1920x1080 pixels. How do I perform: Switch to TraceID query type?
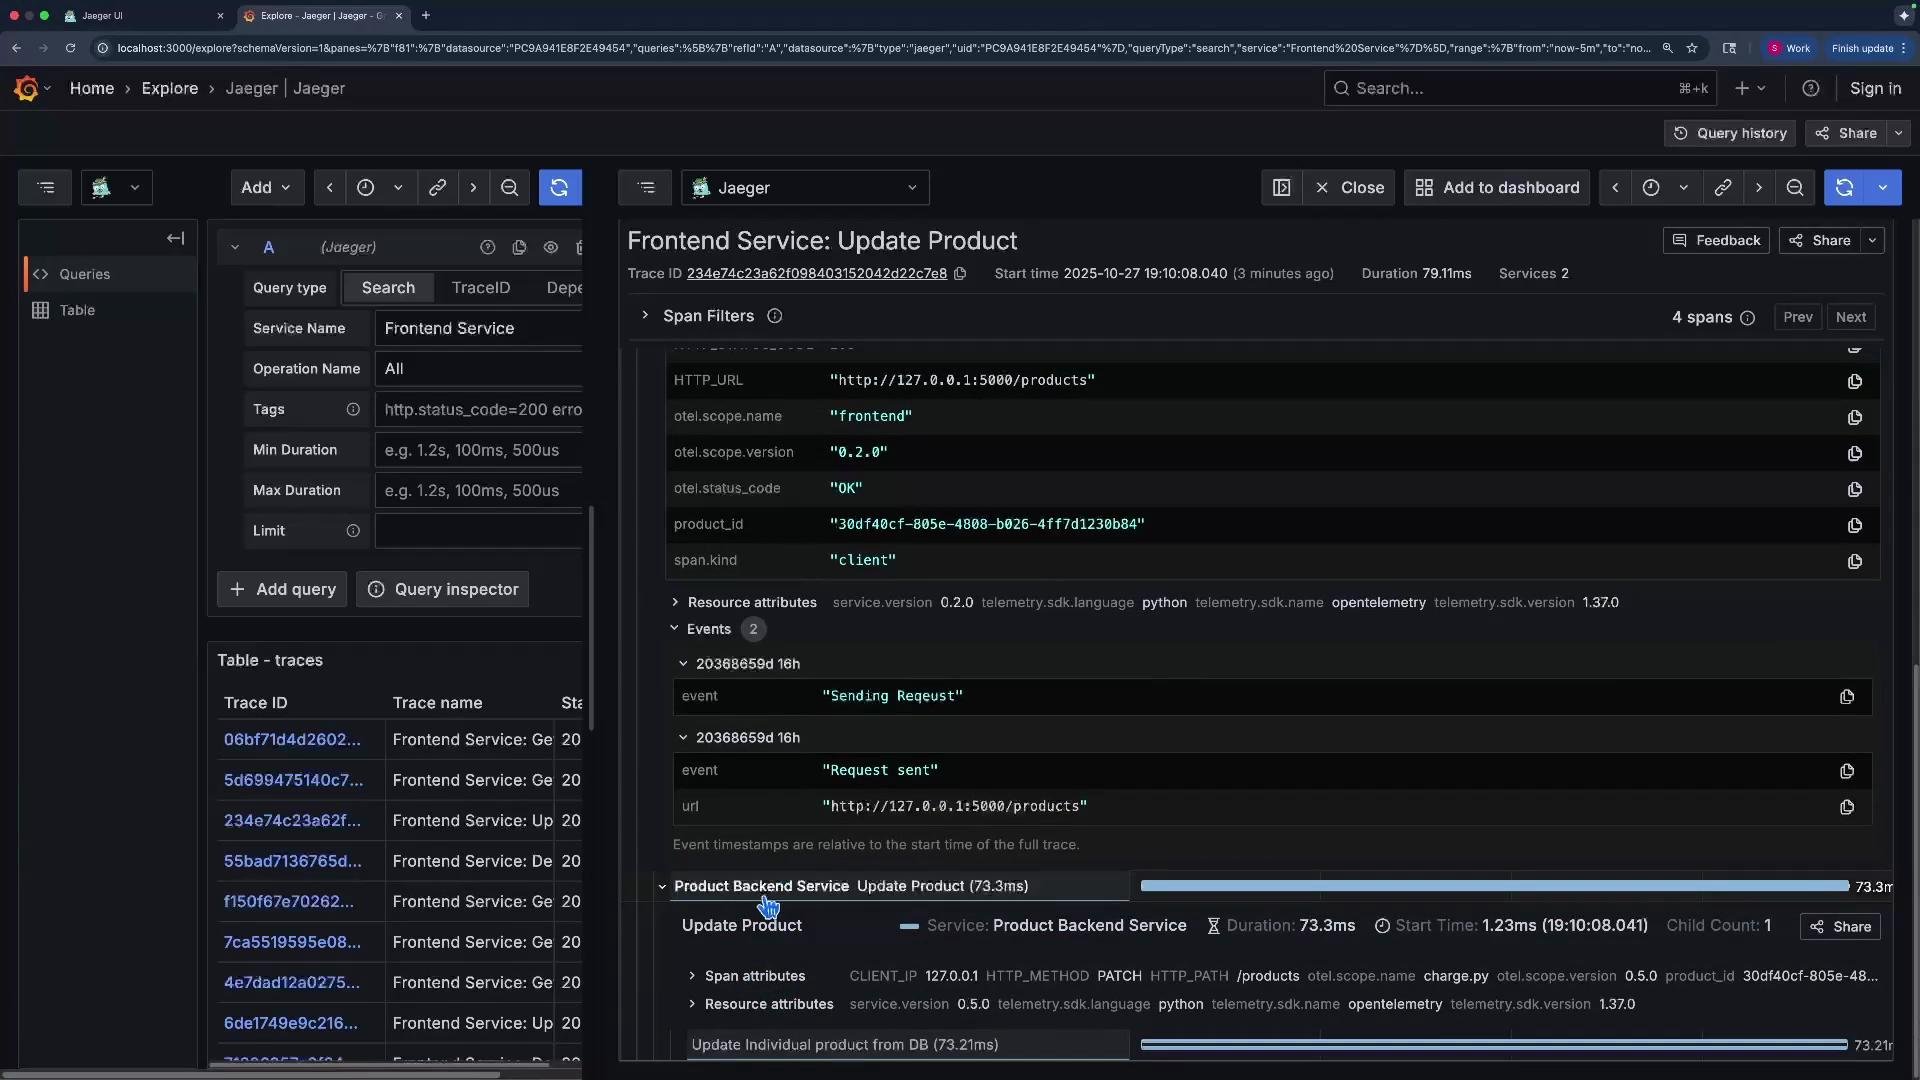pos(481,288)
